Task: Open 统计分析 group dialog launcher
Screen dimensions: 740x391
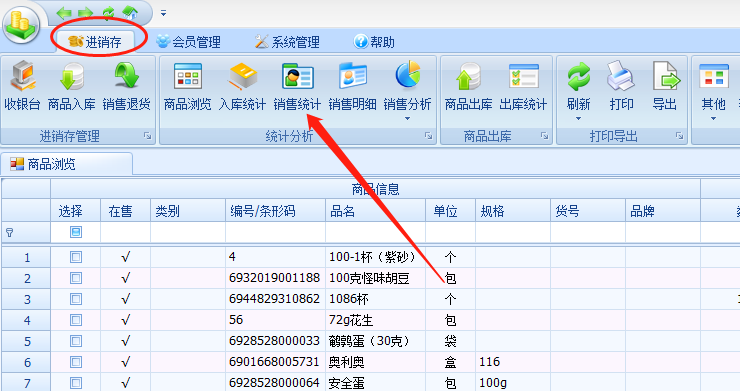Action: pyautogui.click(x=429, y=136)
